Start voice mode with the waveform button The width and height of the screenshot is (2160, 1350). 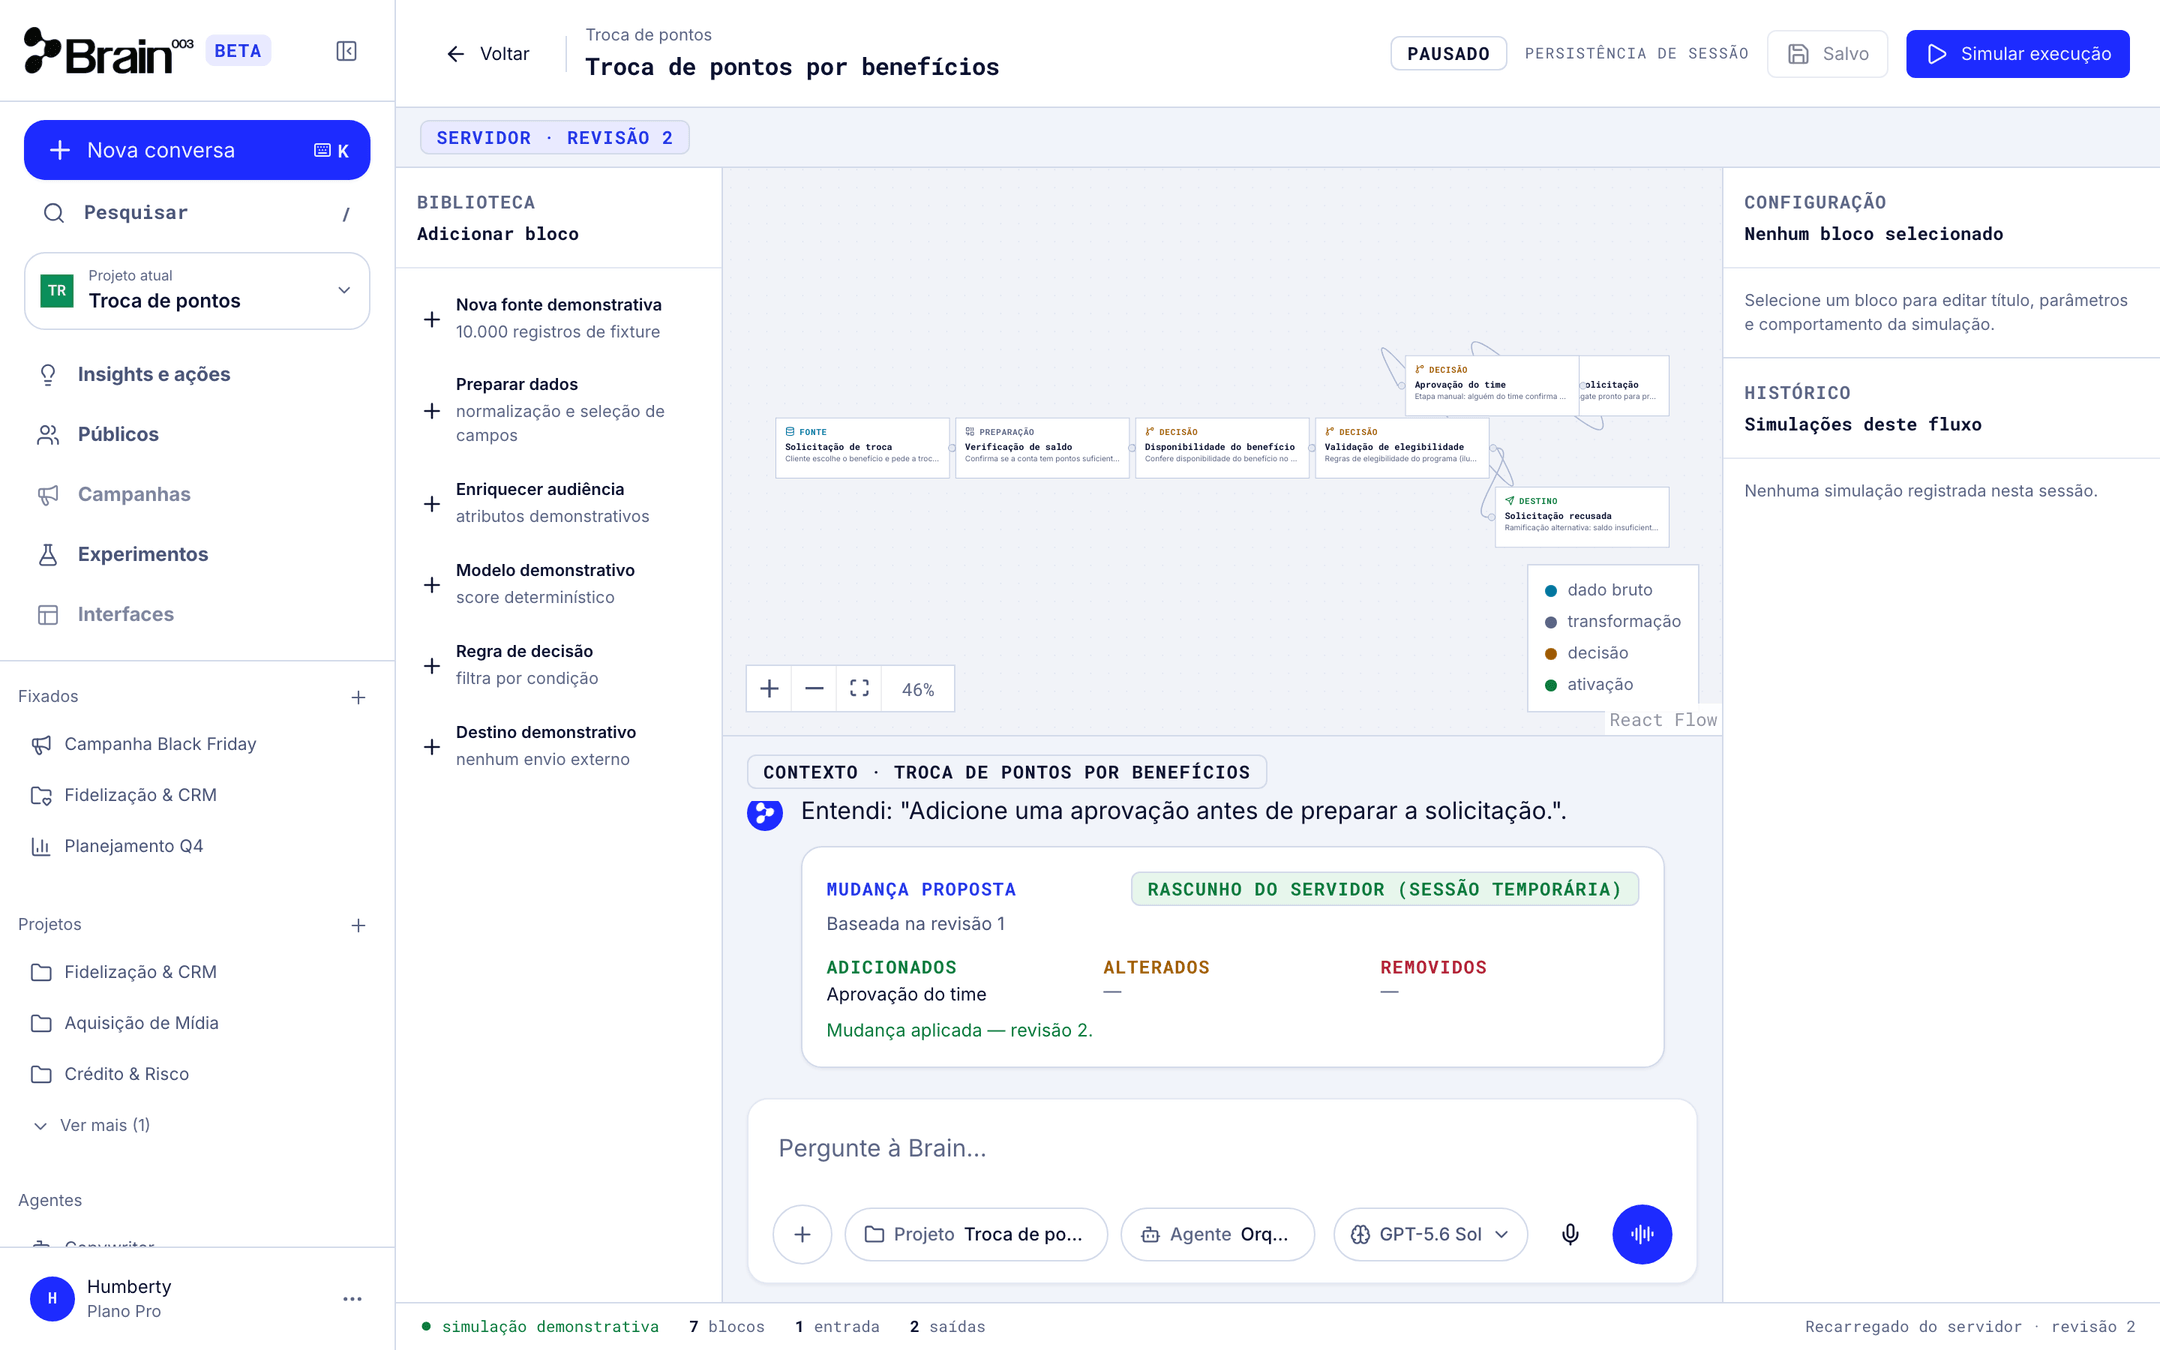point(1642,1234)
